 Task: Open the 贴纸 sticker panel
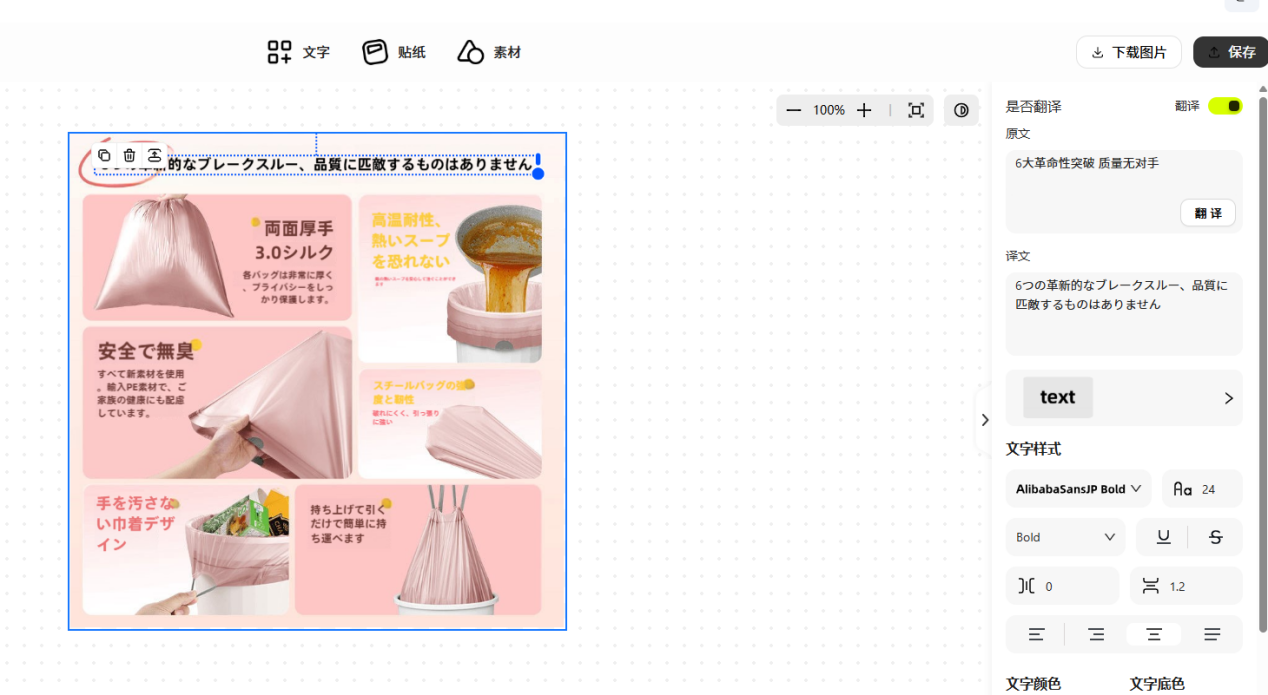394,51
